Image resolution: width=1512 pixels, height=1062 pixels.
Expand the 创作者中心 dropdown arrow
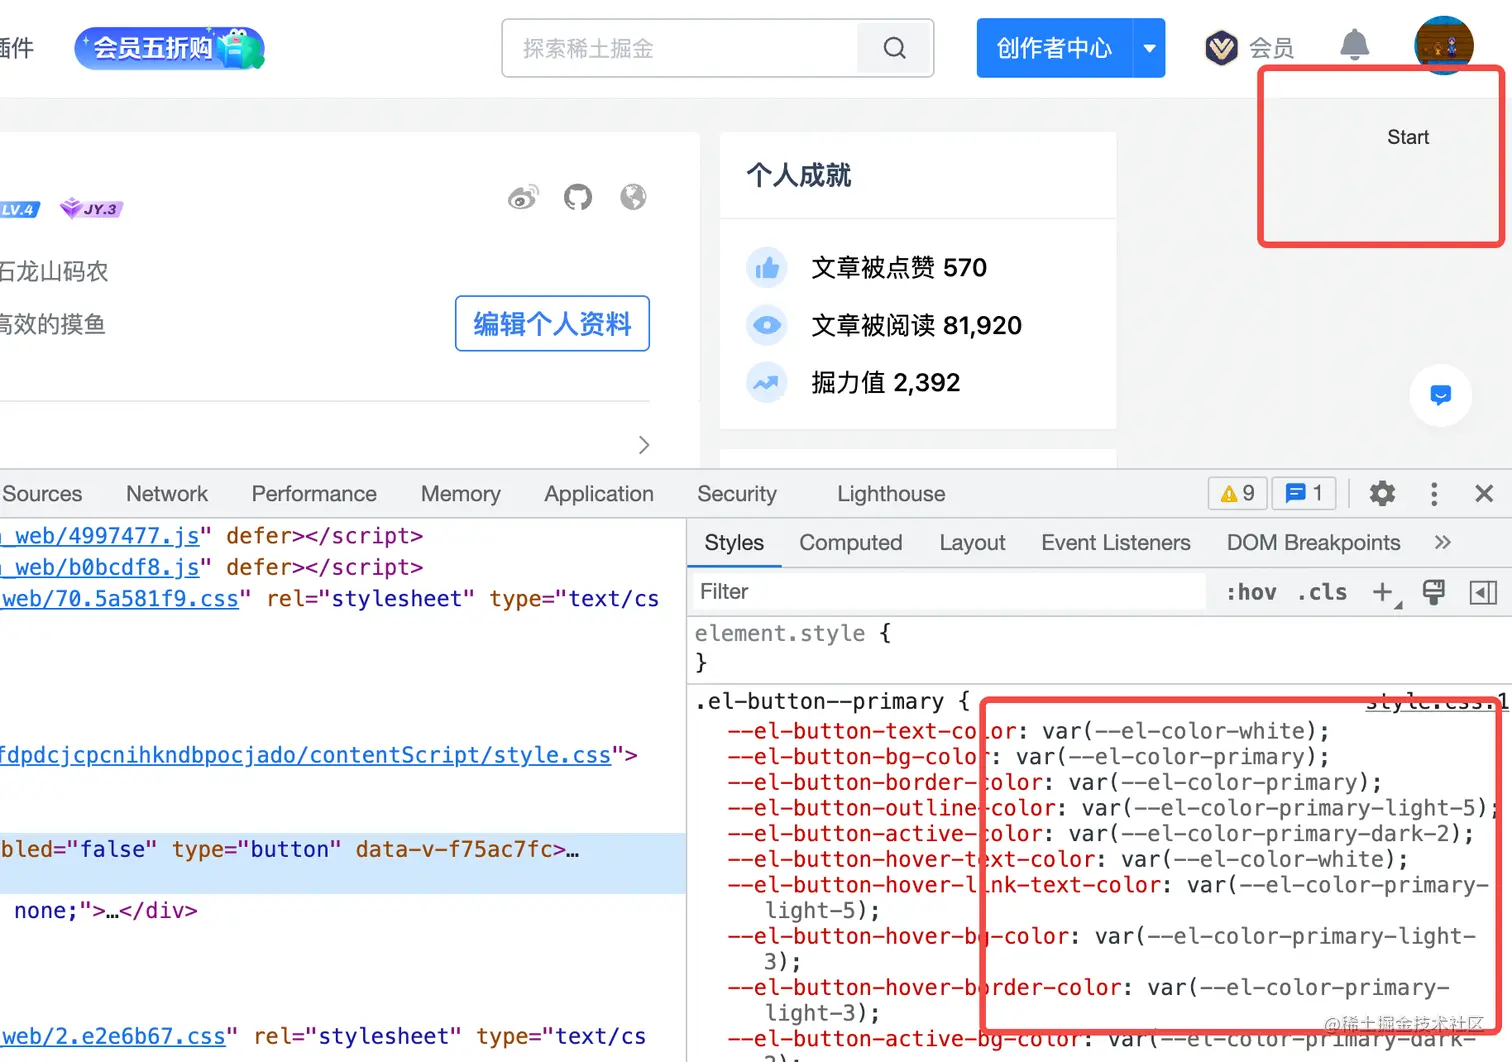point(1149,48)
